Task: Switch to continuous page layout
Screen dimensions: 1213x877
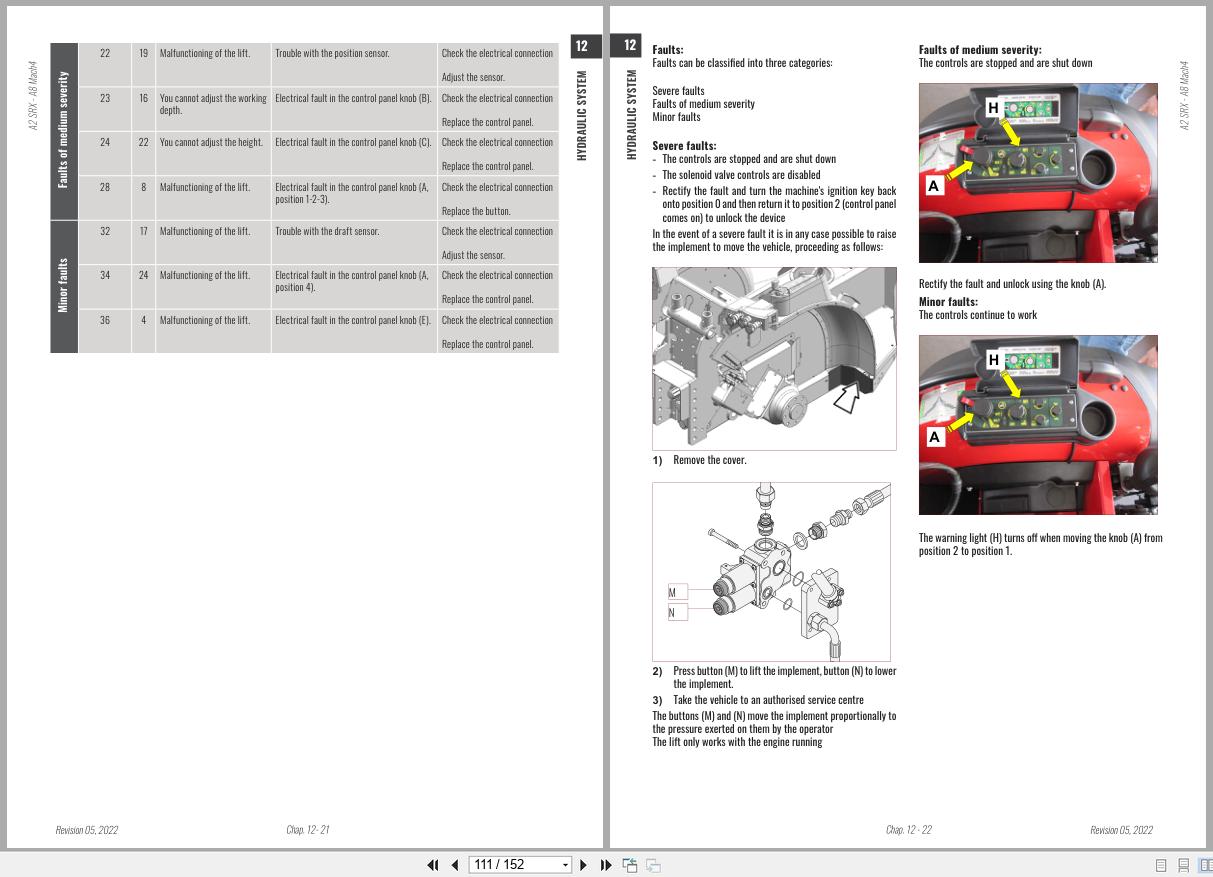Action: click(1184, 865)
